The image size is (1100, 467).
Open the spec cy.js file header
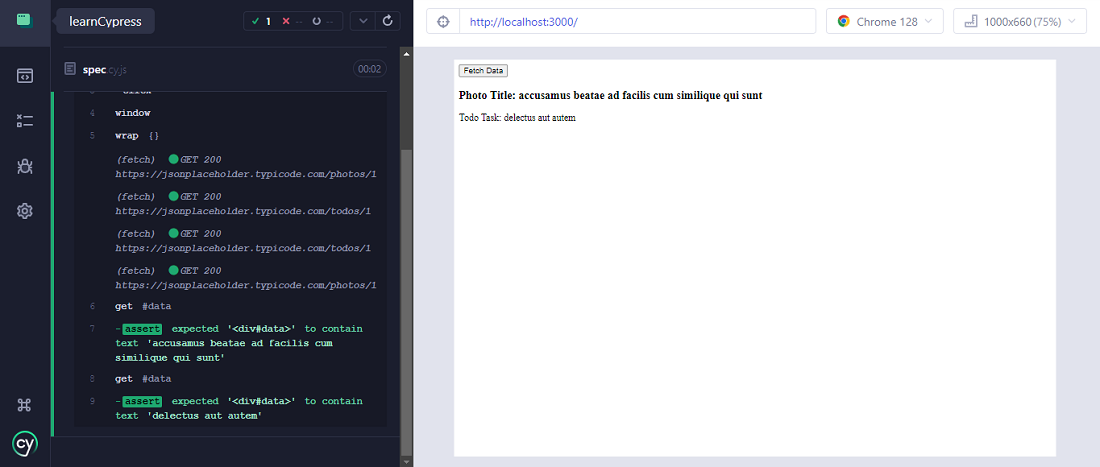point(224,69)
